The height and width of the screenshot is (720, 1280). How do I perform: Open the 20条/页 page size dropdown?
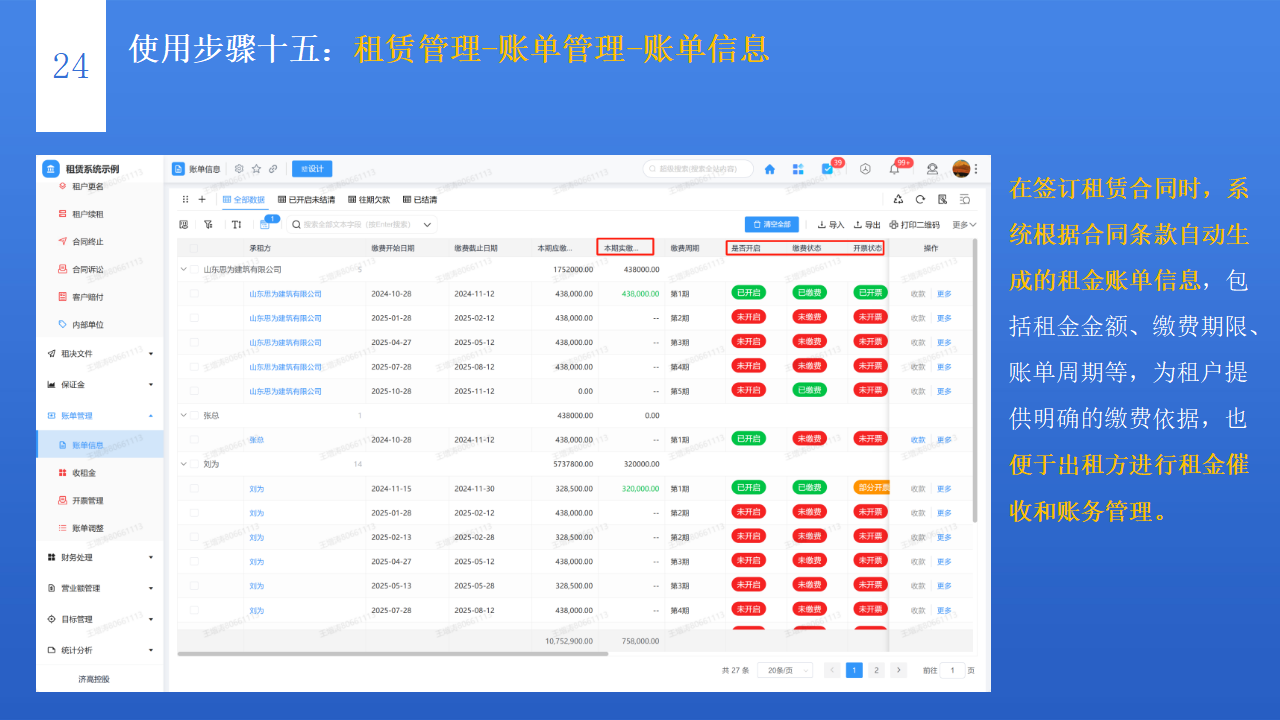[x=785, y=670]
